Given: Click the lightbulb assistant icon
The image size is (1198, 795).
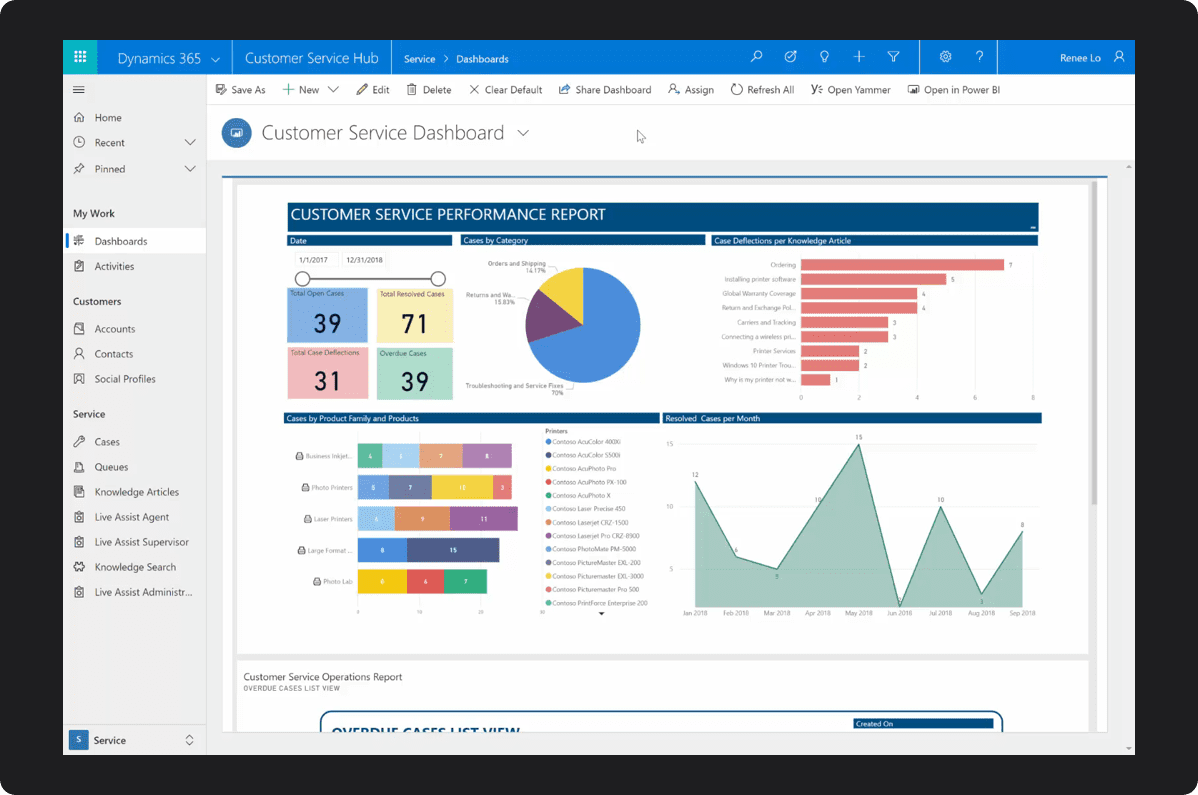Looking at the screenshot, I should (x=824, y=57).
